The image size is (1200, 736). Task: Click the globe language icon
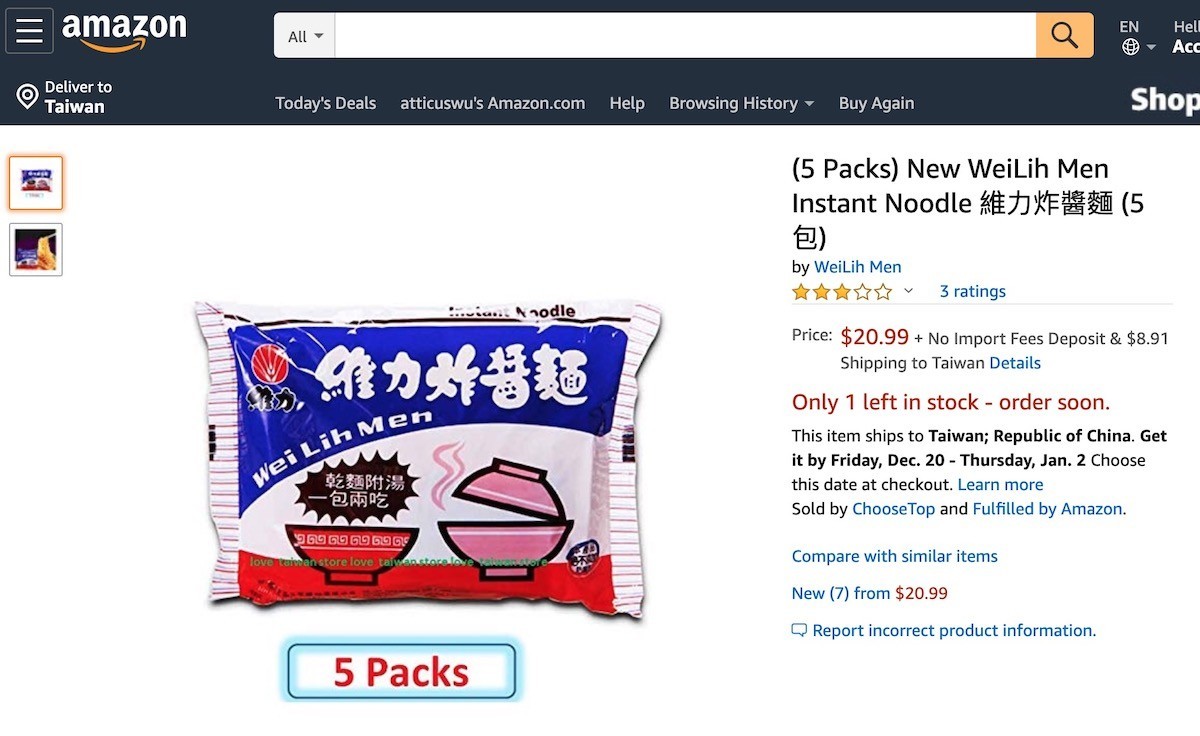(x=1131, y=47)
